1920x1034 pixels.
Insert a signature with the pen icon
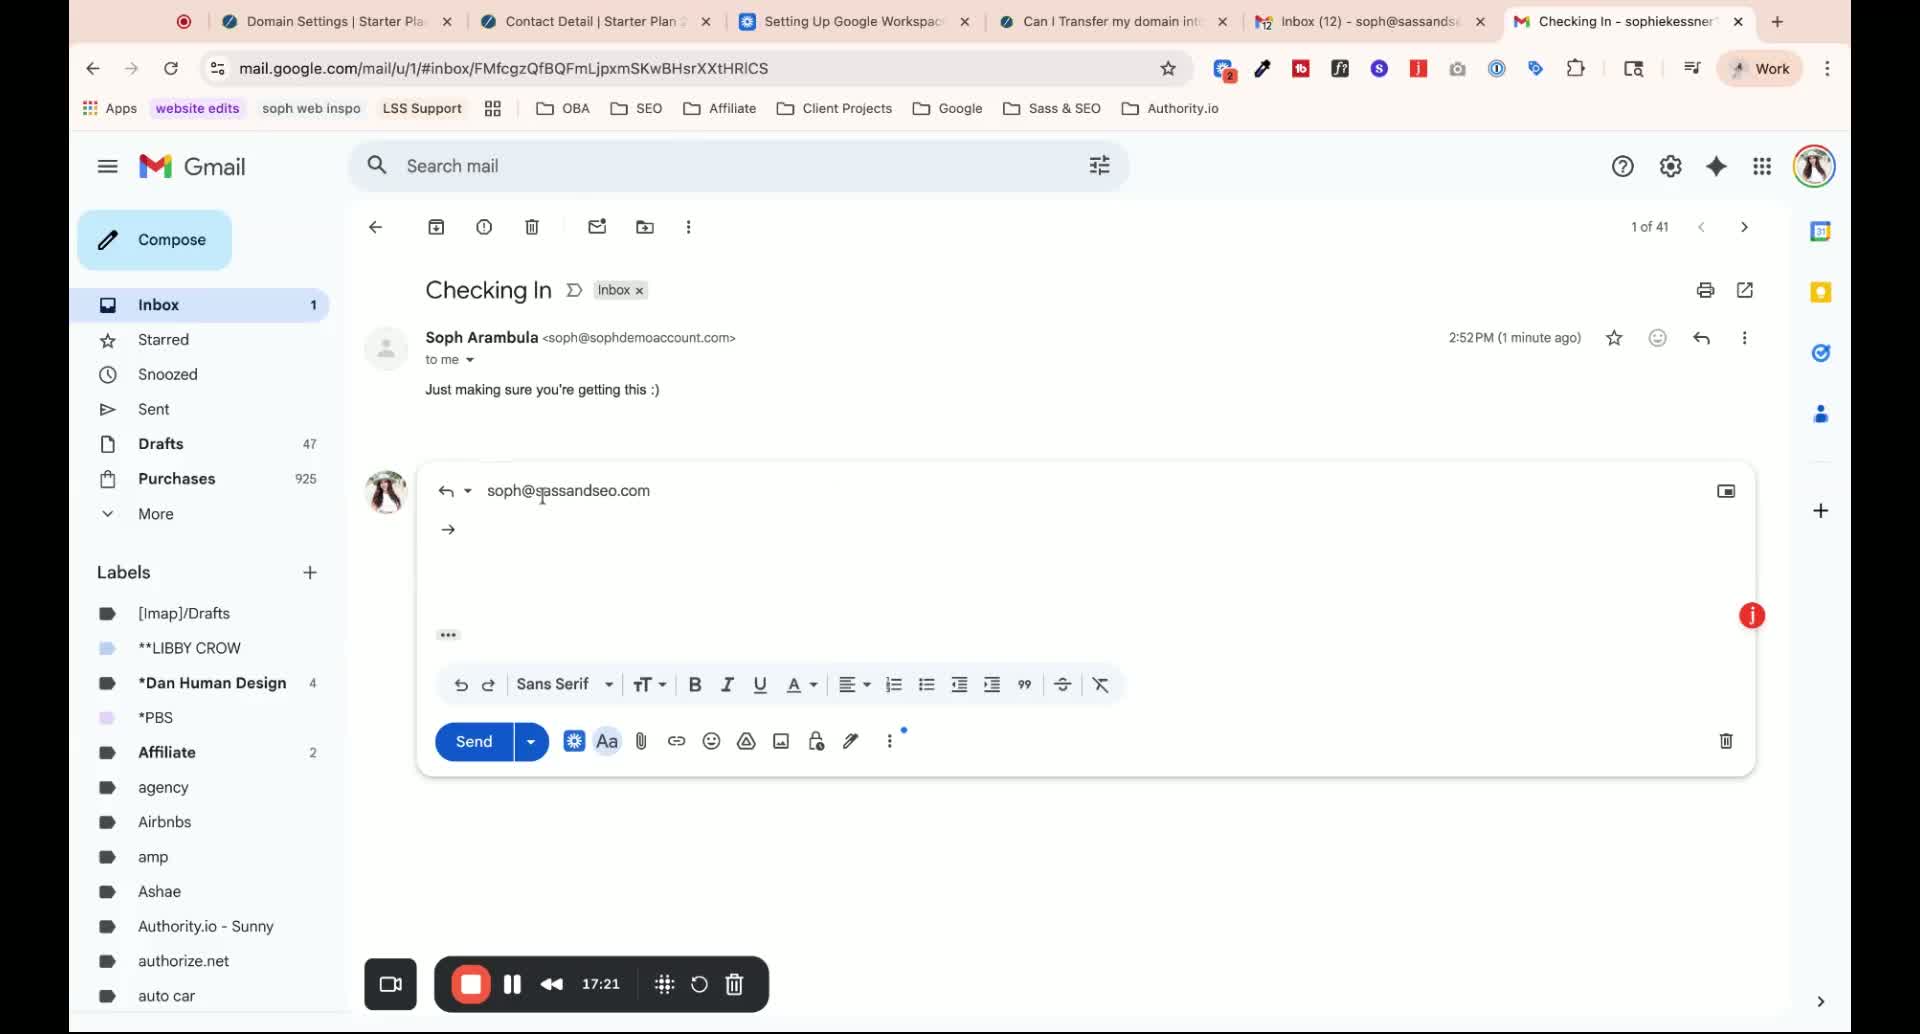pos(851,741)
